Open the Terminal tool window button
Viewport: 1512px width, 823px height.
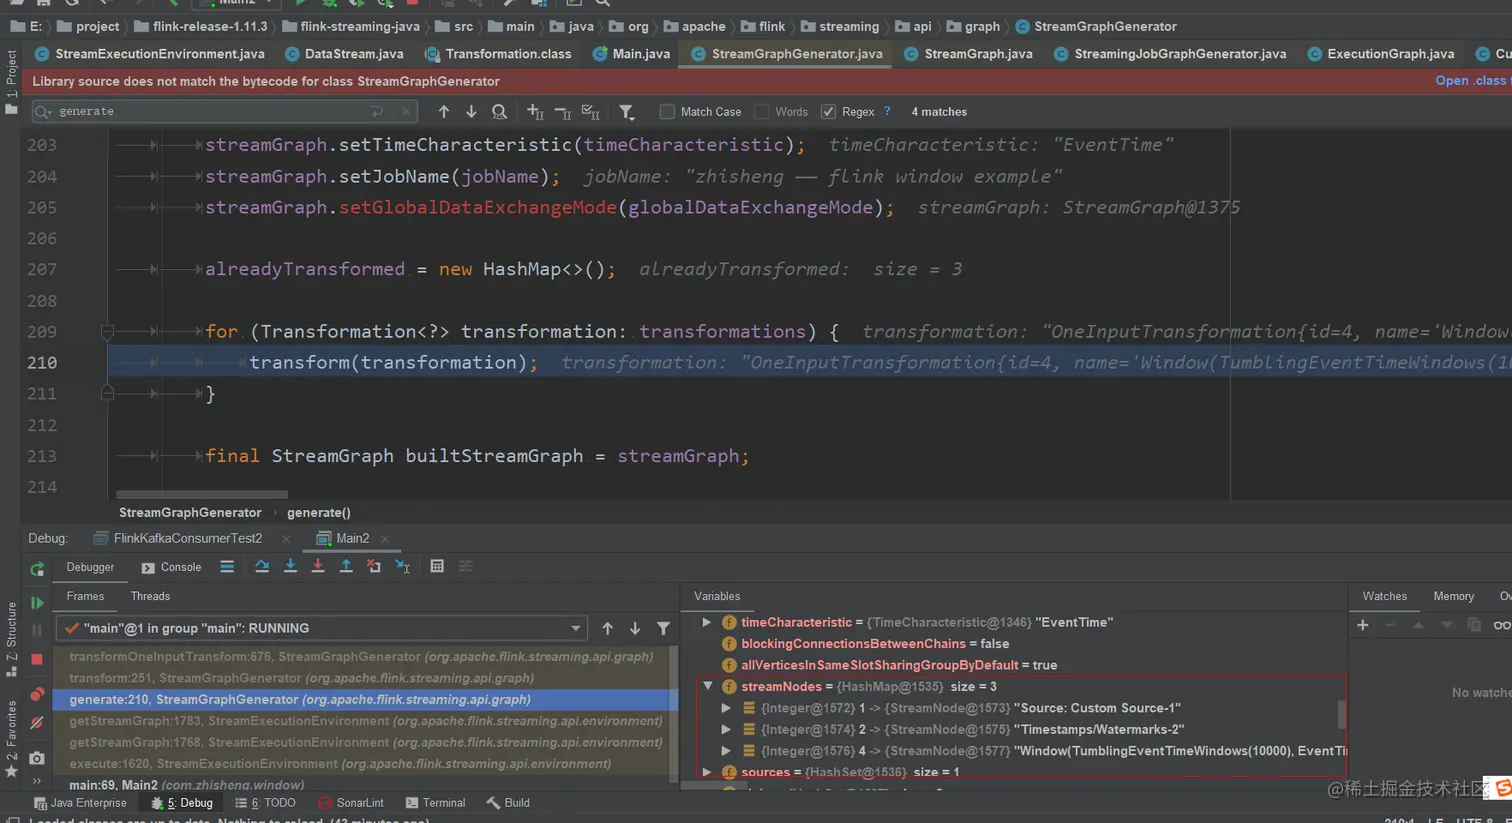tap(435, 803)
